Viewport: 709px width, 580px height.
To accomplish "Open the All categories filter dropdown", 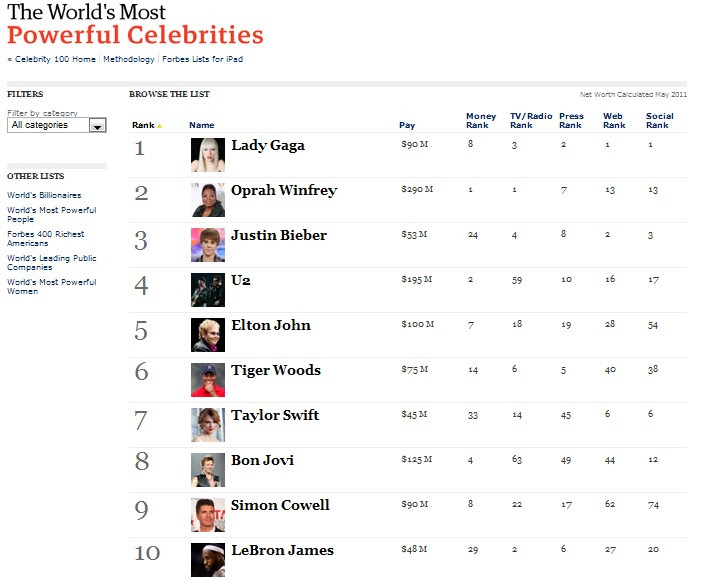I will [57, 125].
